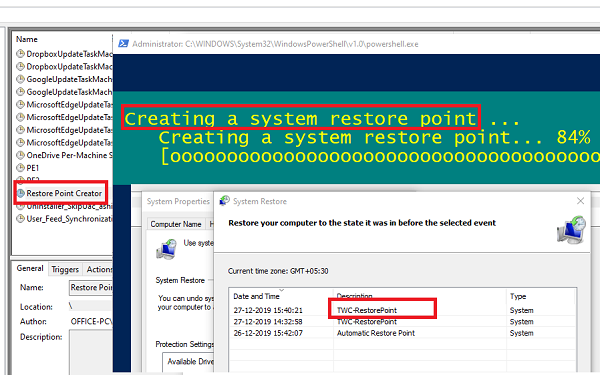600x375 pixels.
Task: Click System Properties computer icon
Action: pos(166,249)
